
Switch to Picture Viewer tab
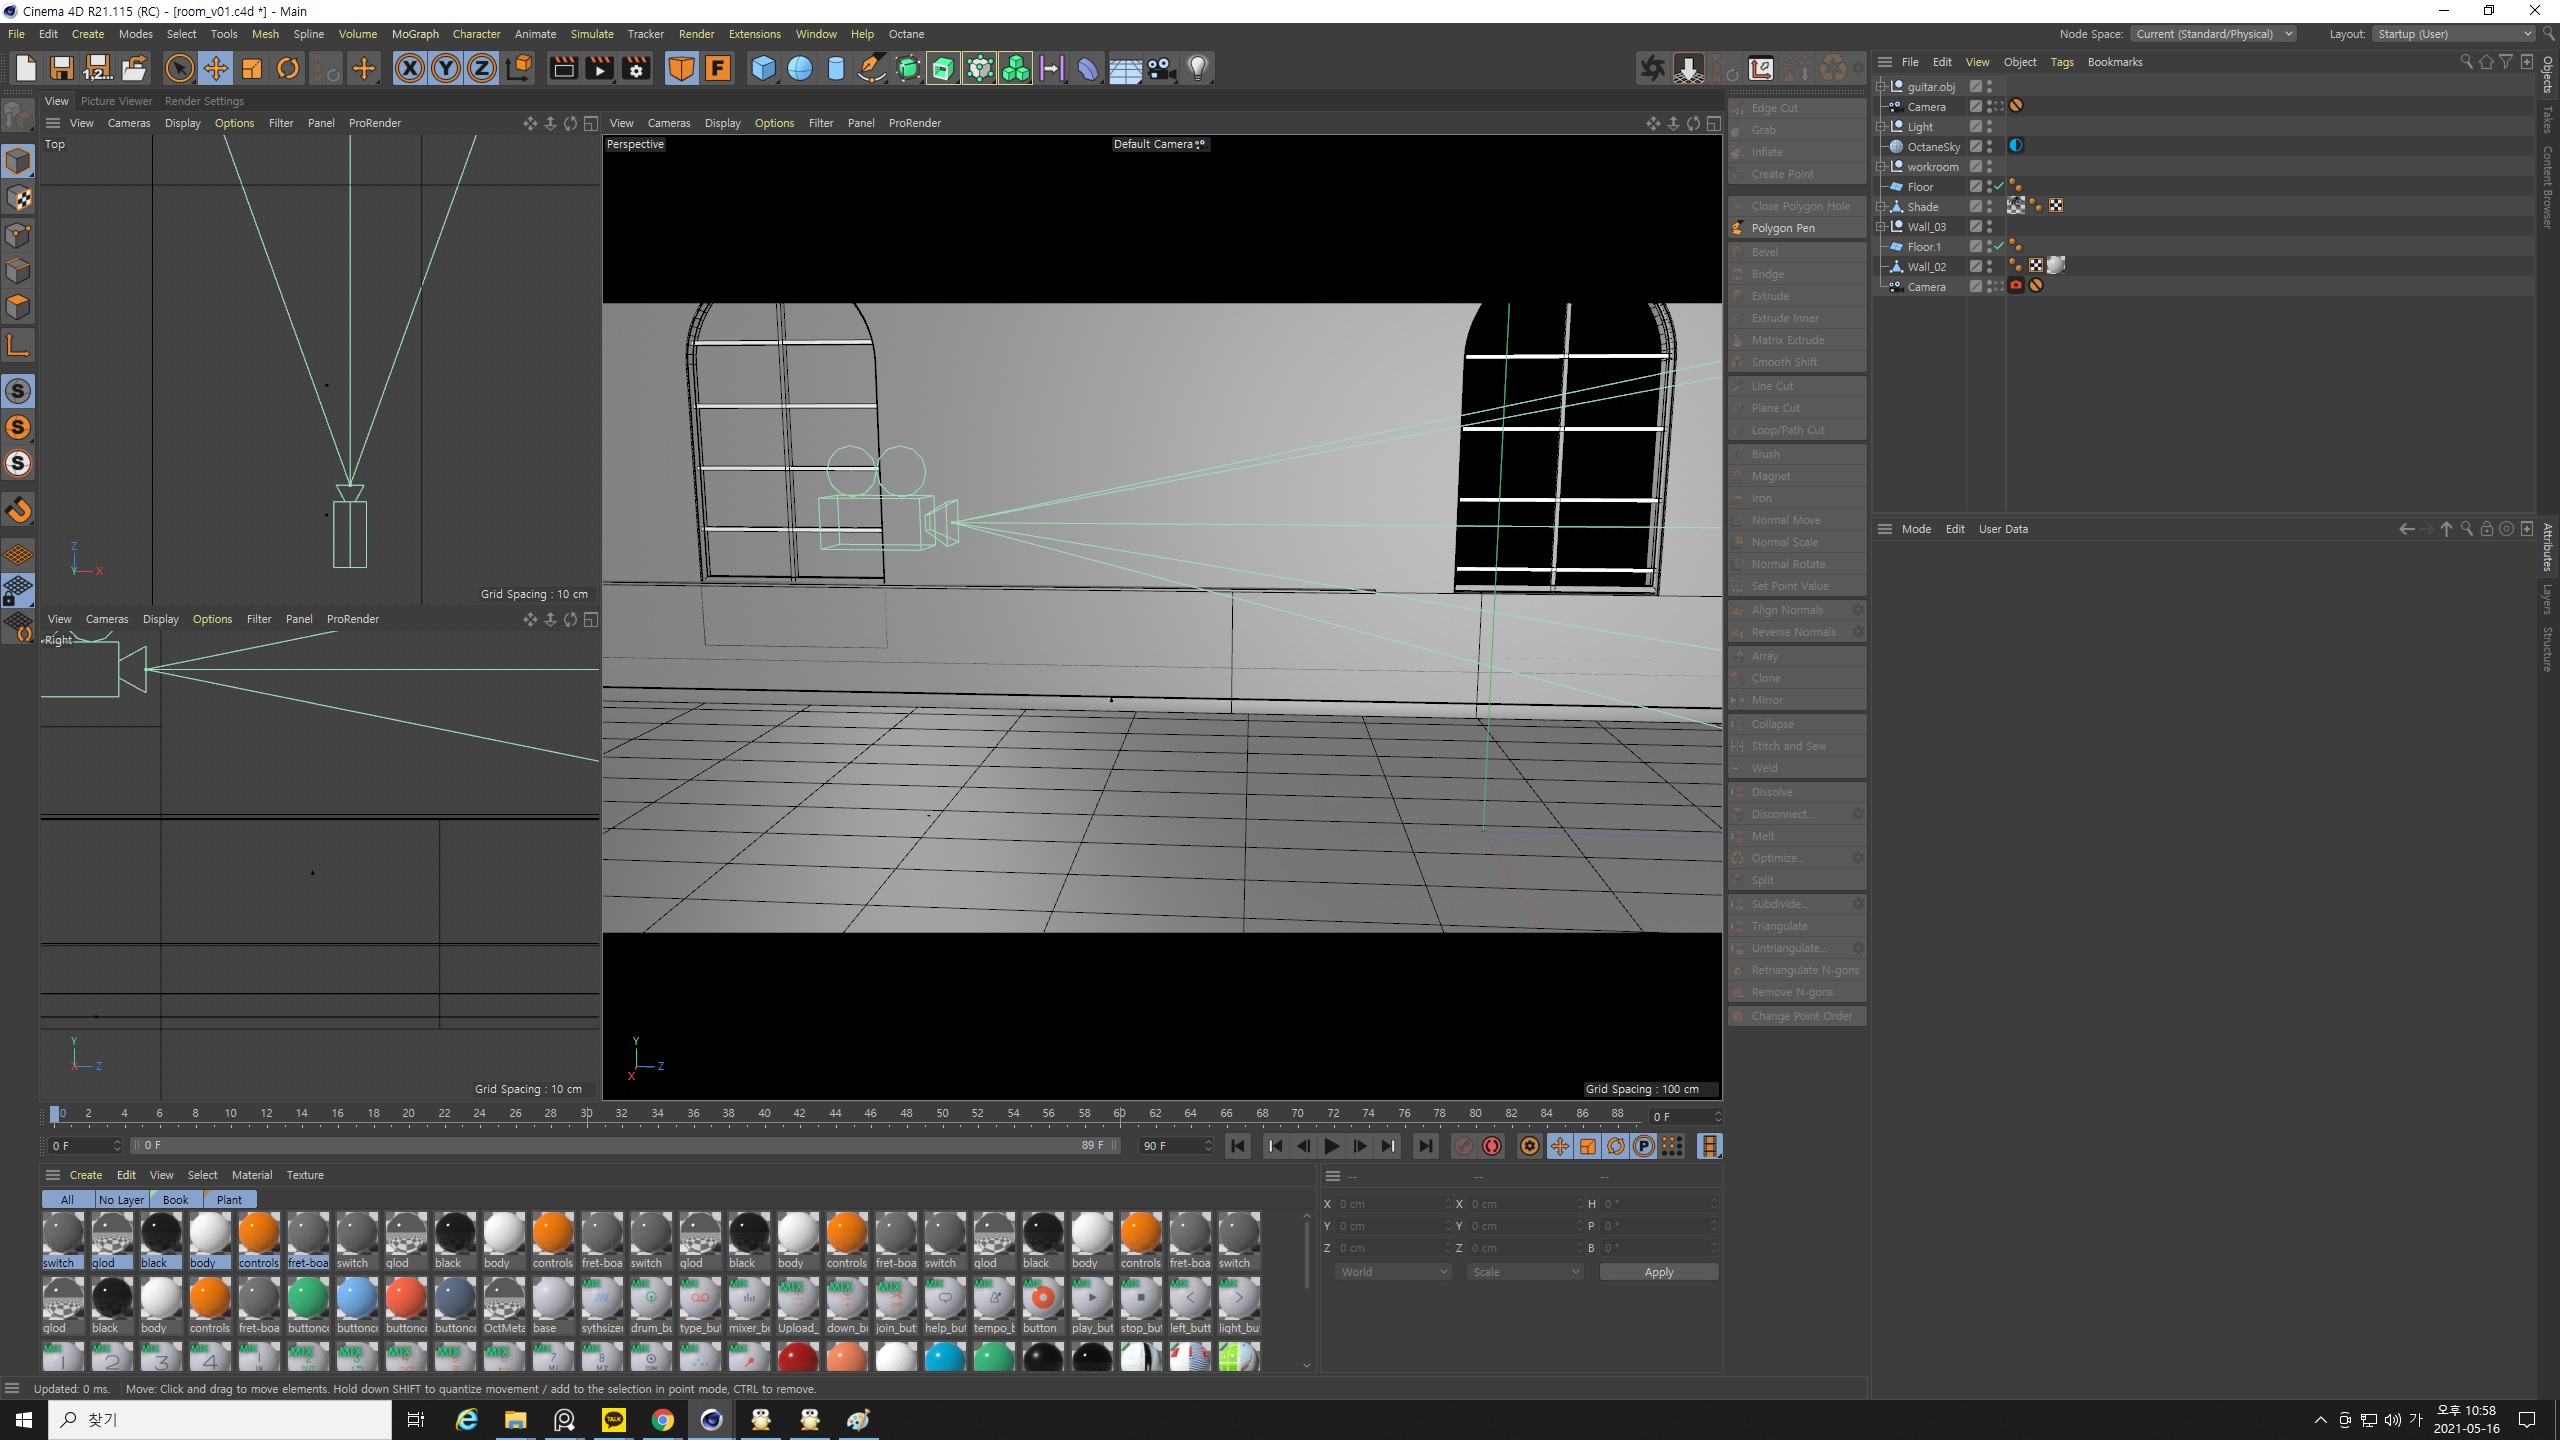click(116, 101)
